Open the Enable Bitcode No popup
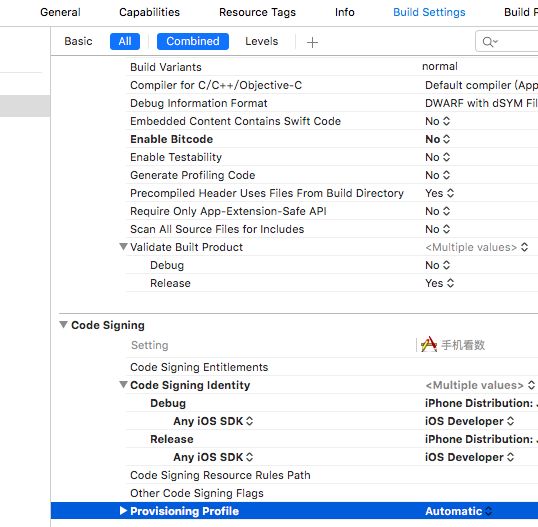538x527 pixels. 437,139
